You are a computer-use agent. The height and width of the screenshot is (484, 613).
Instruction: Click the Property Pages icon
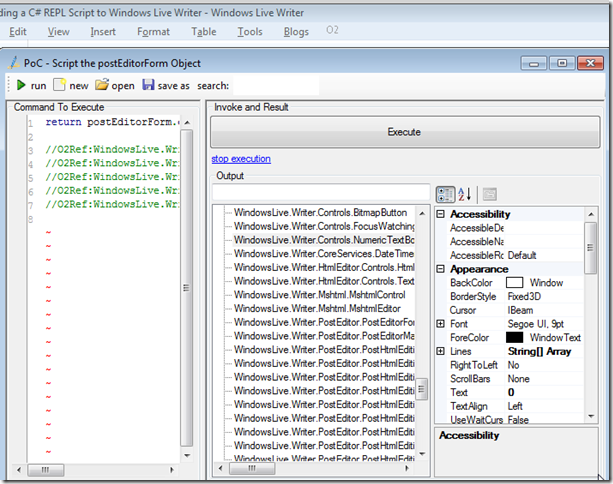[x=489, y=194]
